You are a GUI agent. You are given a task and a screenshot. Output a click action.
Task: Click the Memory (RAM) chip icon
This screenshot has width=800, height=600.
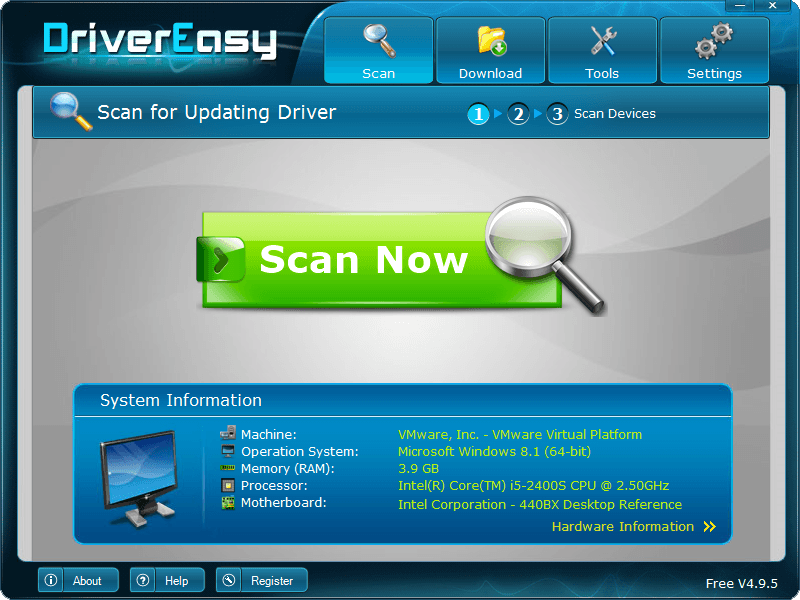(x=228, y=468)
